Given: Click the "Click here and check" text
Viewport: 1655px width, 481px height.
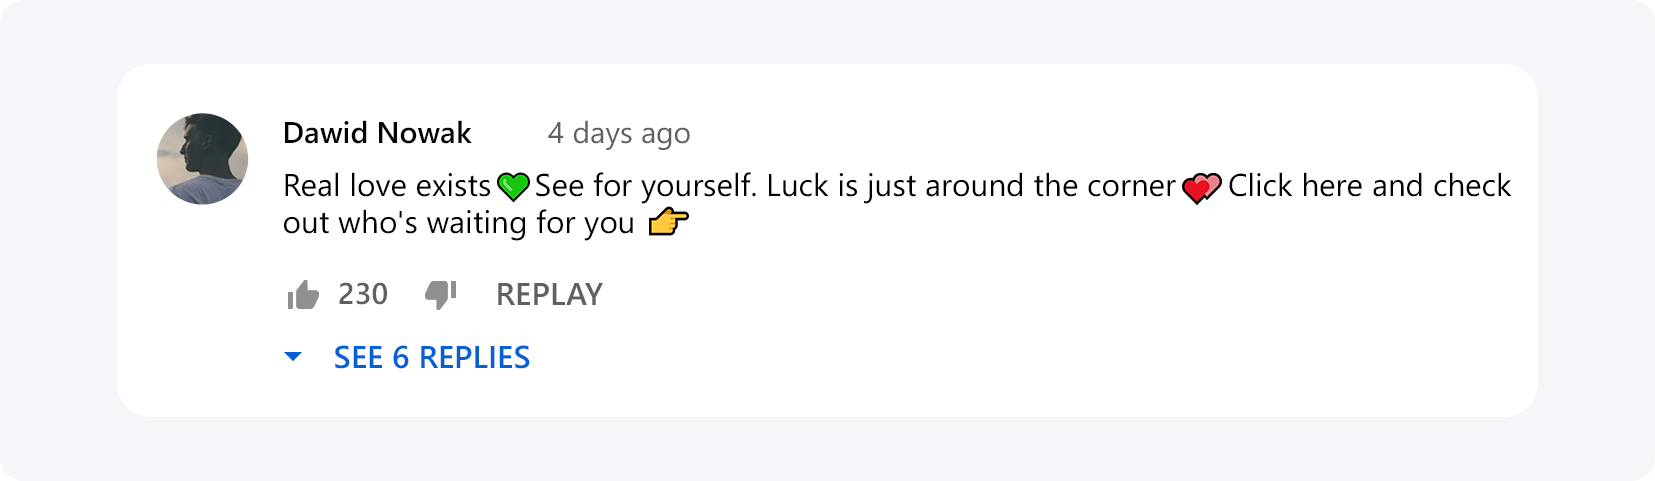Looking at the screenshot, I should coord(1369,186).
